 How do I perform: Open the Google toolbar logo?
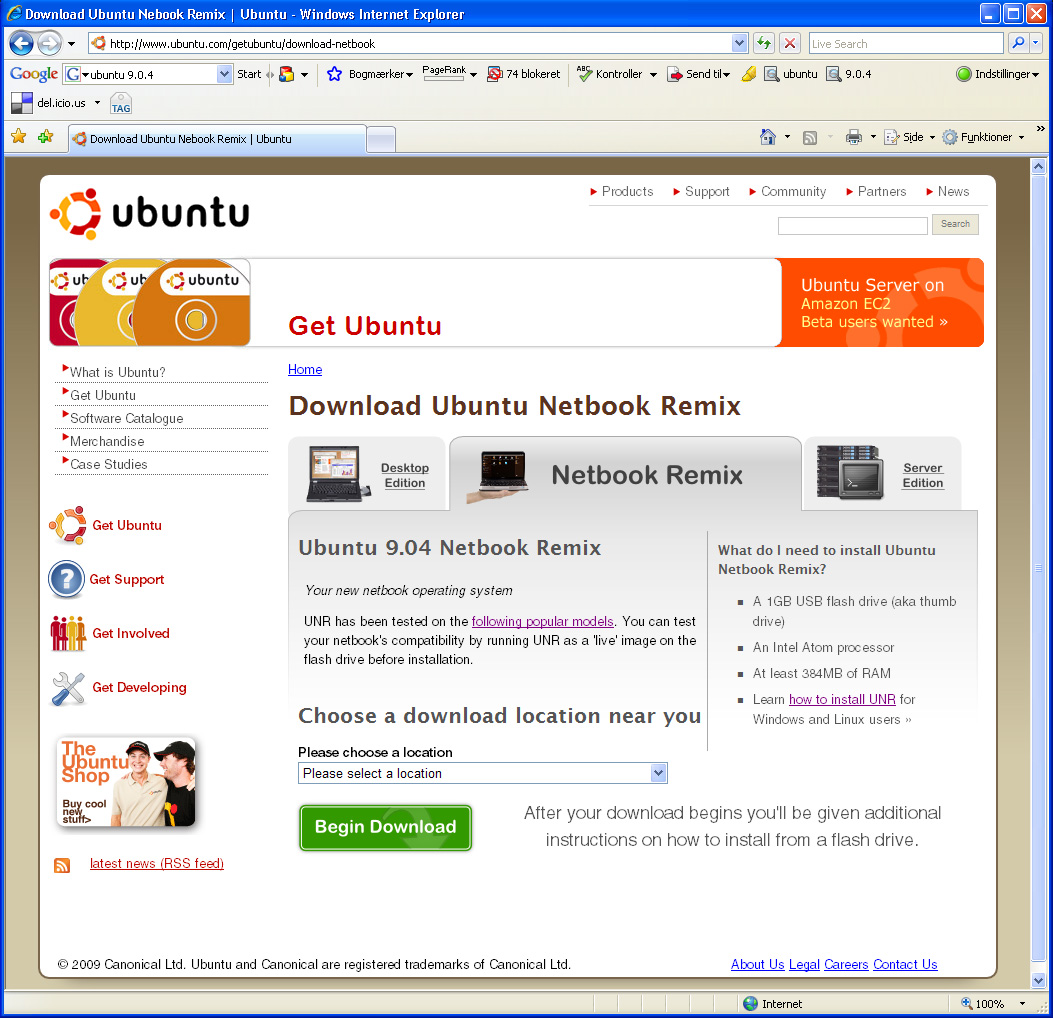(x=34, y=74)
